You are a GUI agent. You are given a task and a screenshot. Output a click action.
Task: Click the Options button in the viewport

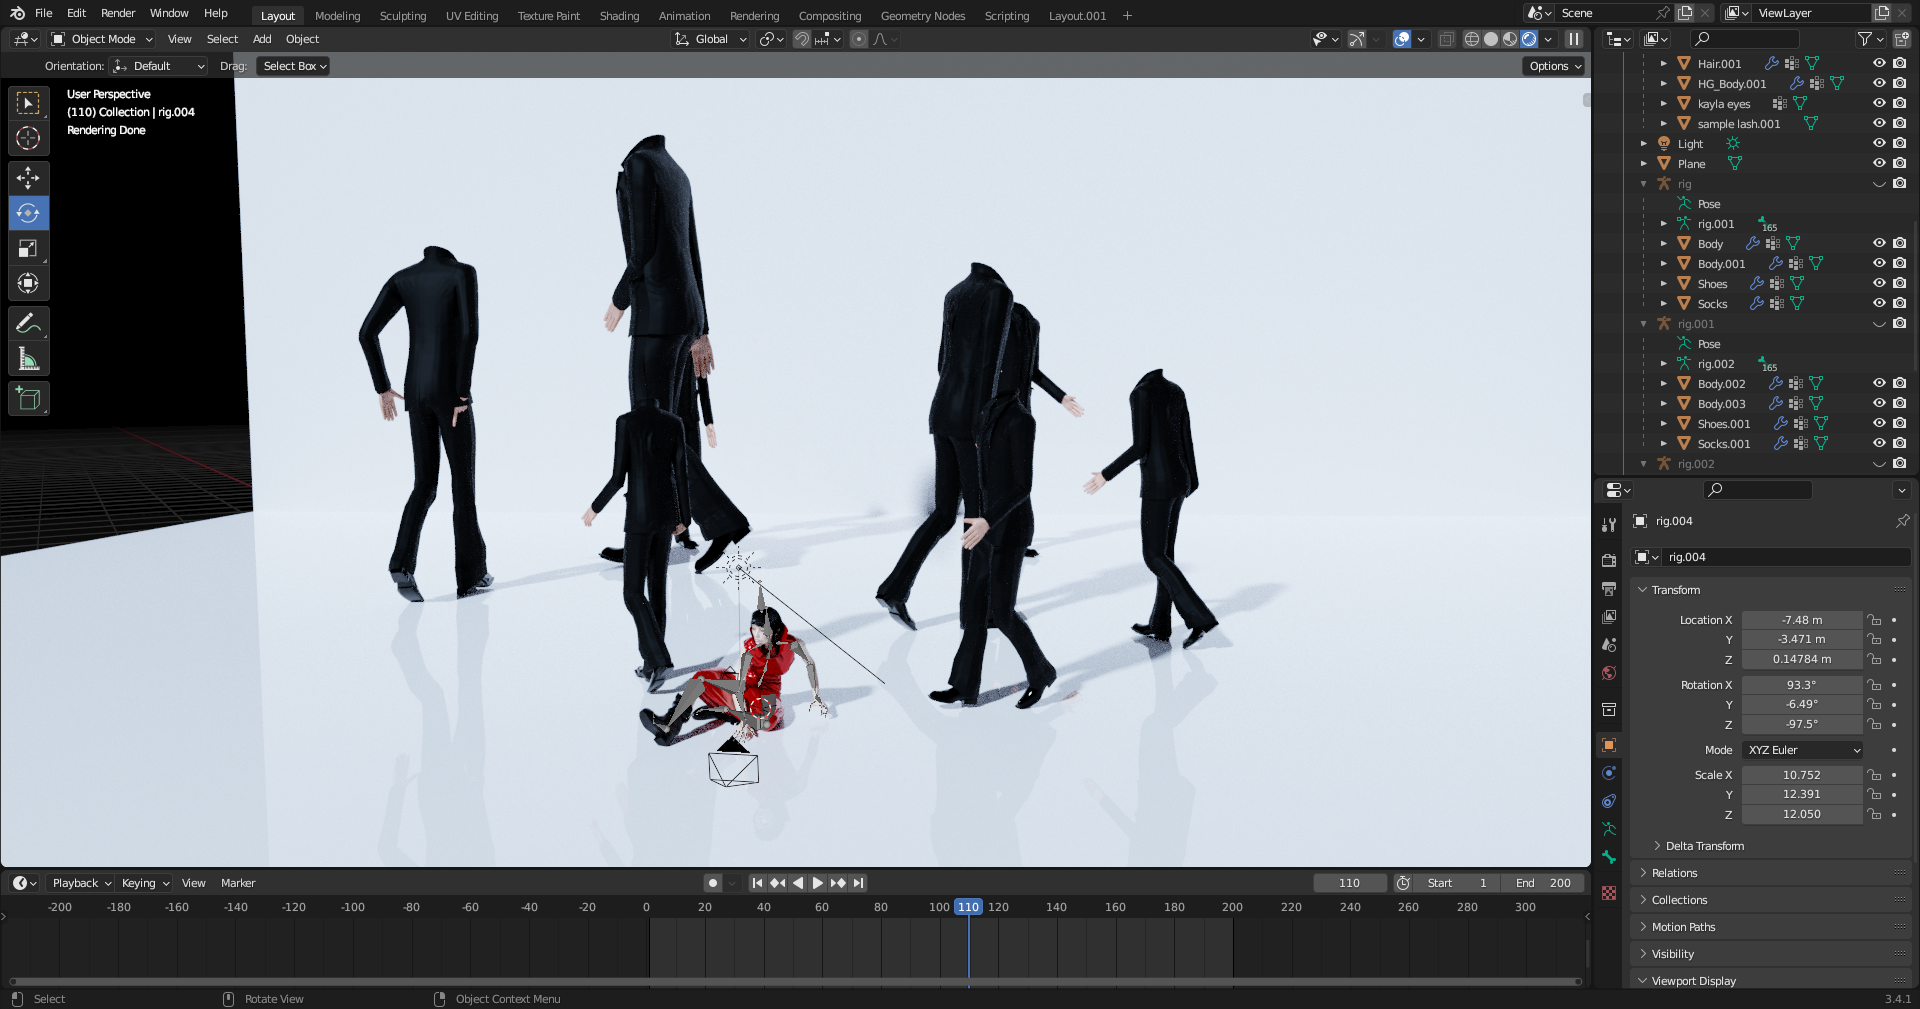pyautogui.click(x=1554, y=66)
